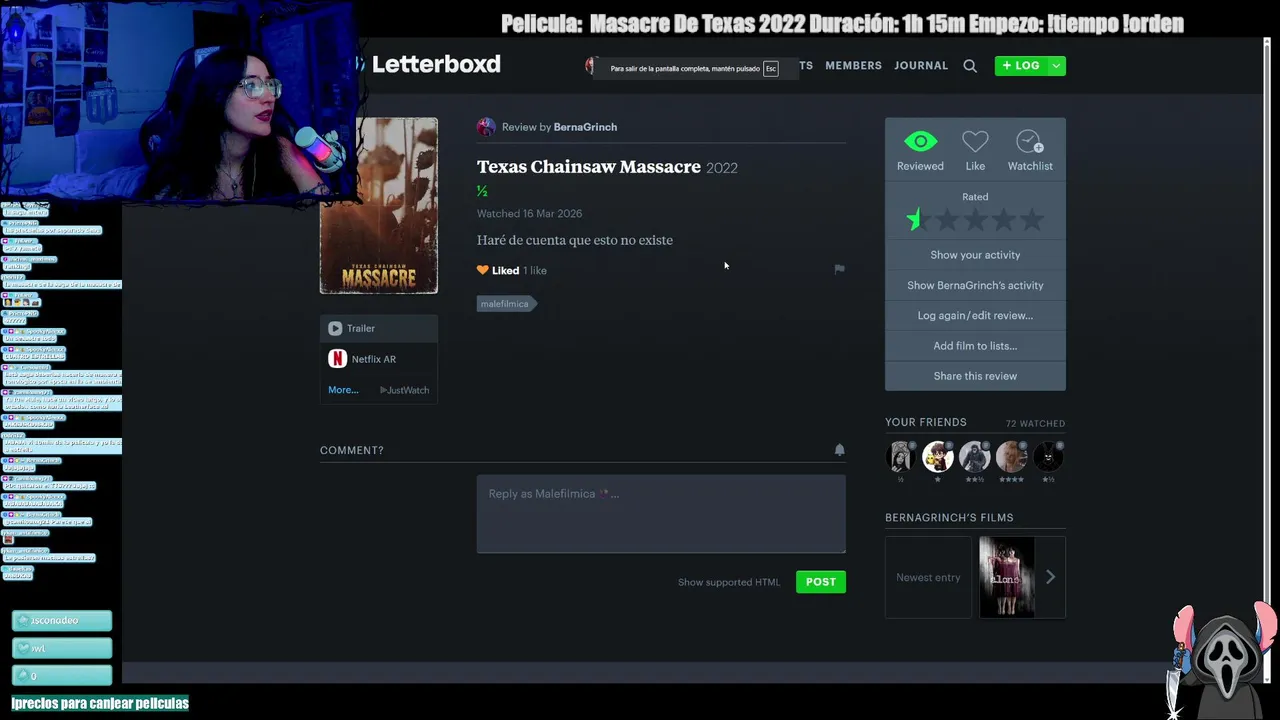The image size is (1280, 720).
Task: Open the malefilmica tag
Action: [506, 304]
